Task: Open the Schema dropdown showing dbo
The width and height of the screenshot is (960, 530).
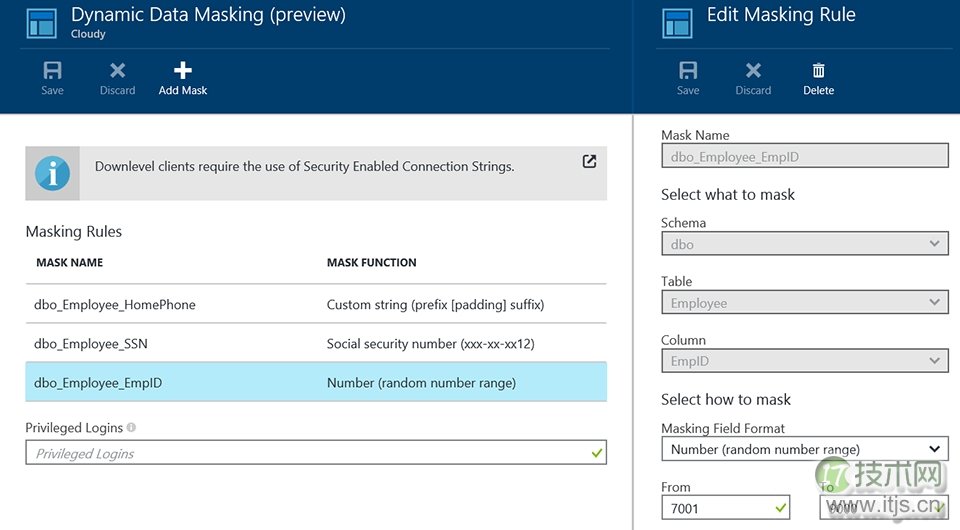Action: pos(804,244)
